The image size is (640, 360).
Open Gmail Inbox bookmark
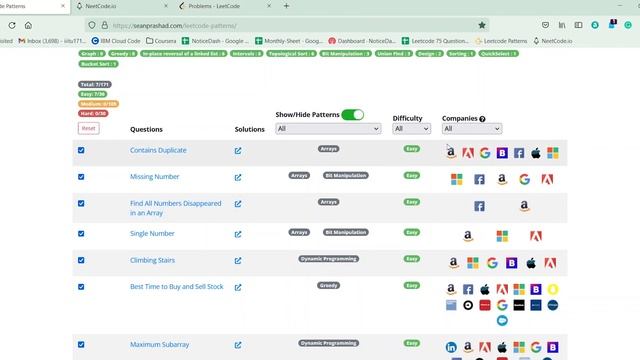coord(52,41)
